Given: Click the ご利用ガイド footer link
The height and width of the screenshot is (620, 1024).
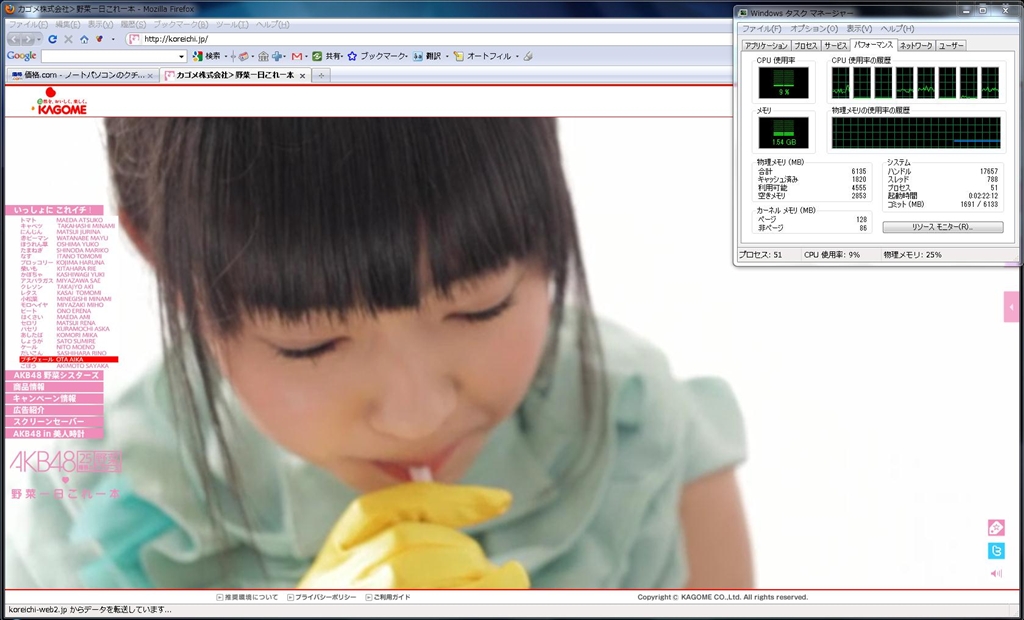Looking at the screenshot, I should pyautogui.click(x=389, y=597).
